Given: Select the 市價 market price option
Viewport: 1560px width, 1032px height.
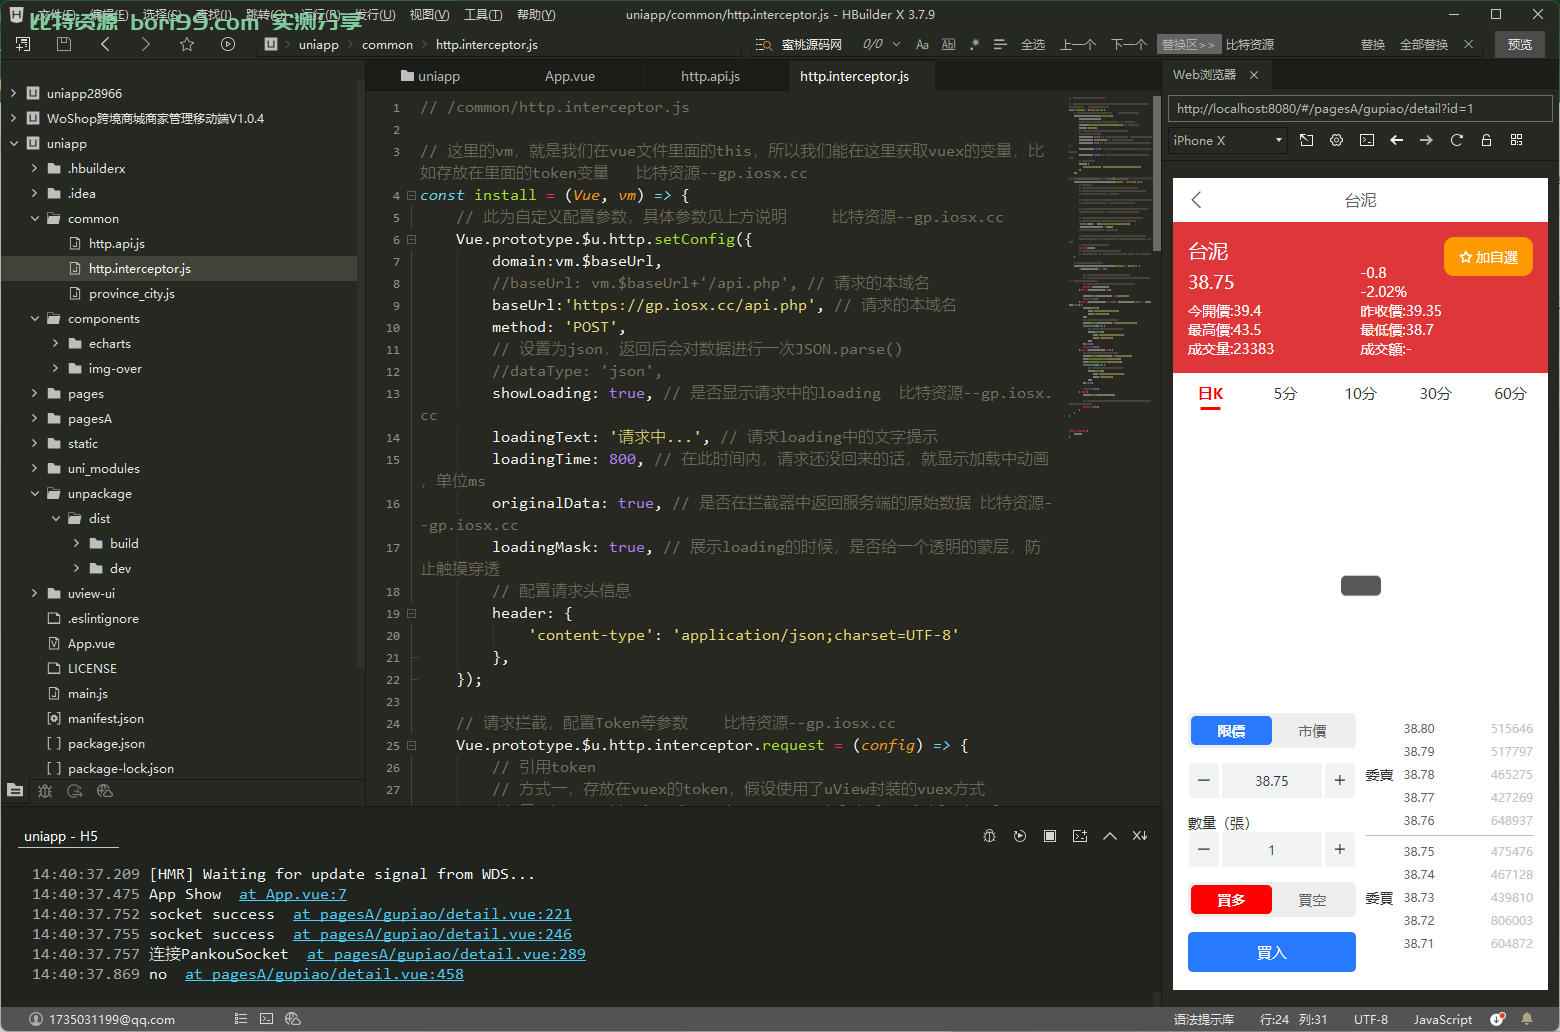Looking at the screenshot, I should pyautogui.click(x=1312, y=731).
